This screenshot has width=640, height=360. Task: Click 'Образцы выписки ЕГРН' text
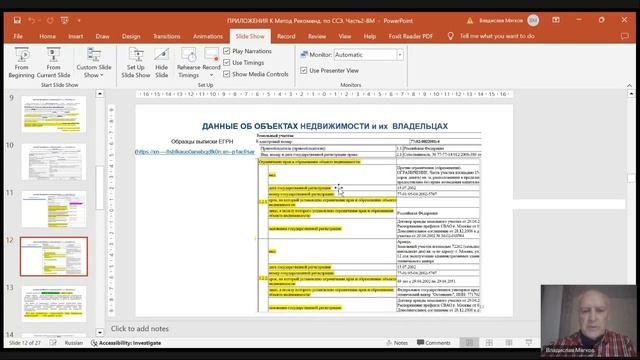pyautogui.click(x=202, y=141)
